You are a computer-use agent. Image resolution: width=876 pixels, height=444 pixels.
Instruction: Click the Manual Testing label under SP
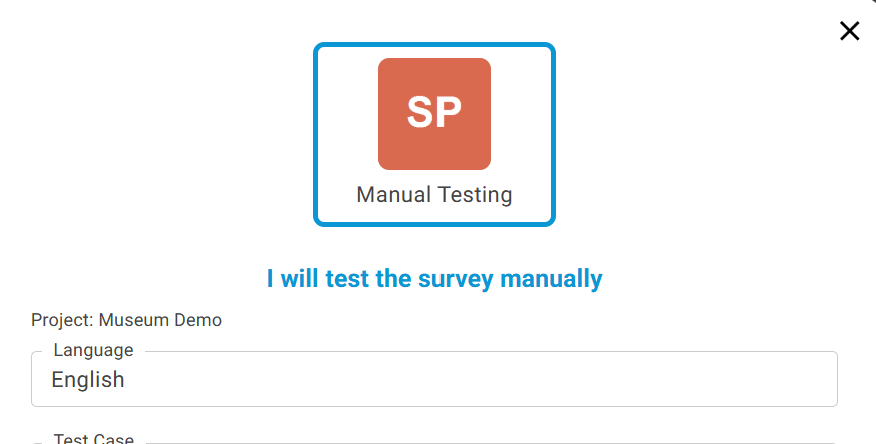(x=434, y=195)
